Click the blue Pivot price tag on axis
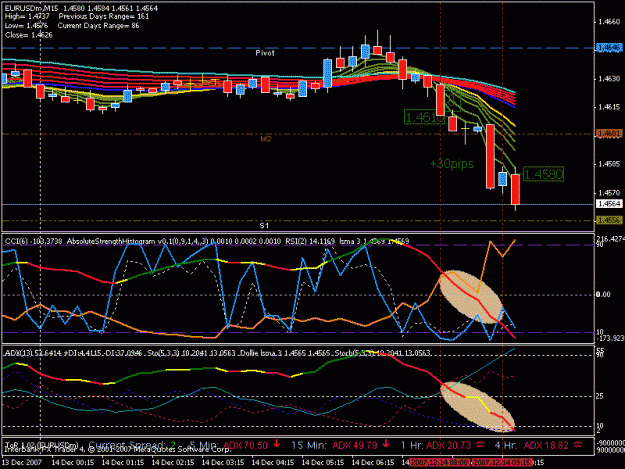 coord(609,48)
